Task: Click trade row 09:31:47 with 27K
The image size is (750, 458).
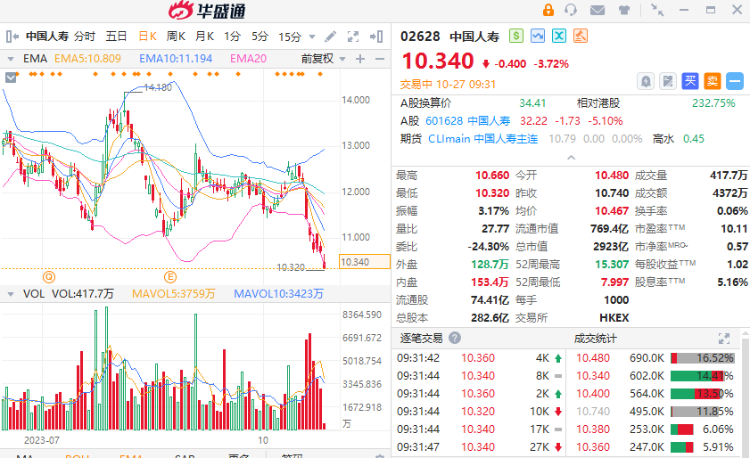Action: pyautogui.click(x=479, y=447)
